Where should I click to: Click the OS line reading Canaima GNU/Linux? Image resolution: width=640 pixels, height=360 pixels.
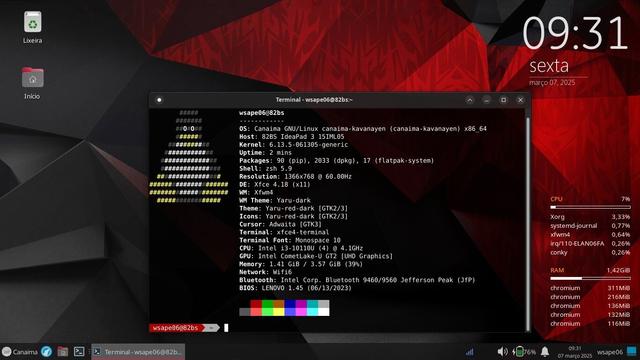(363, 129)
